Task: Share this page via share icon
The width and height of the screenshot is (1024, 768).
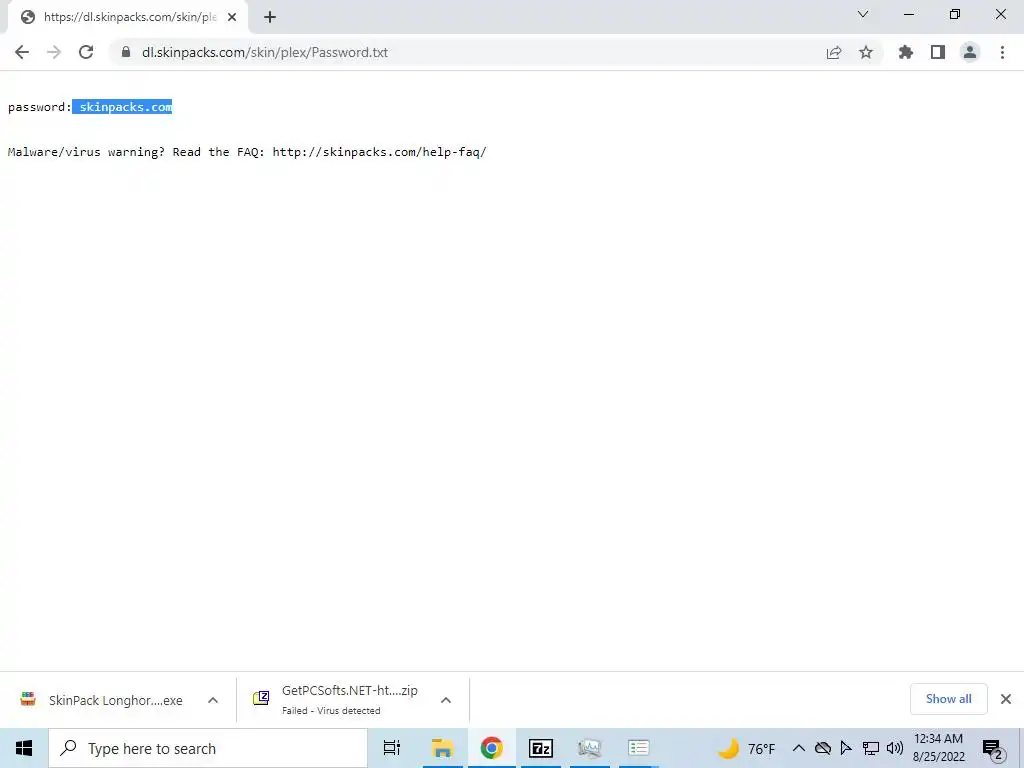Action: coord(833,52)
